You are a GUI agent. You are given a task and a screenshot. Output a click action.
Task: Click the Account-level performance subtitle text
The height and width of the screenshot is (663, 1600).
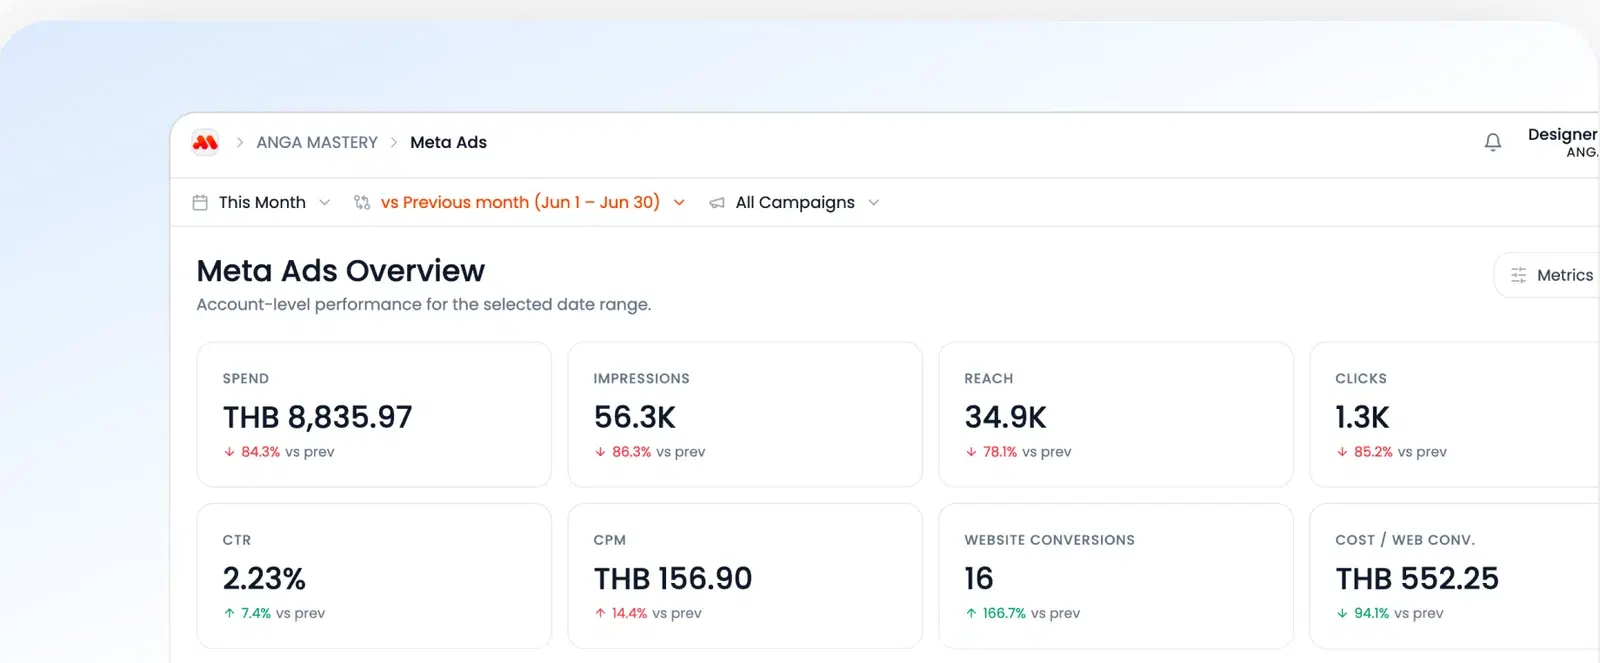tap(424, 304)
